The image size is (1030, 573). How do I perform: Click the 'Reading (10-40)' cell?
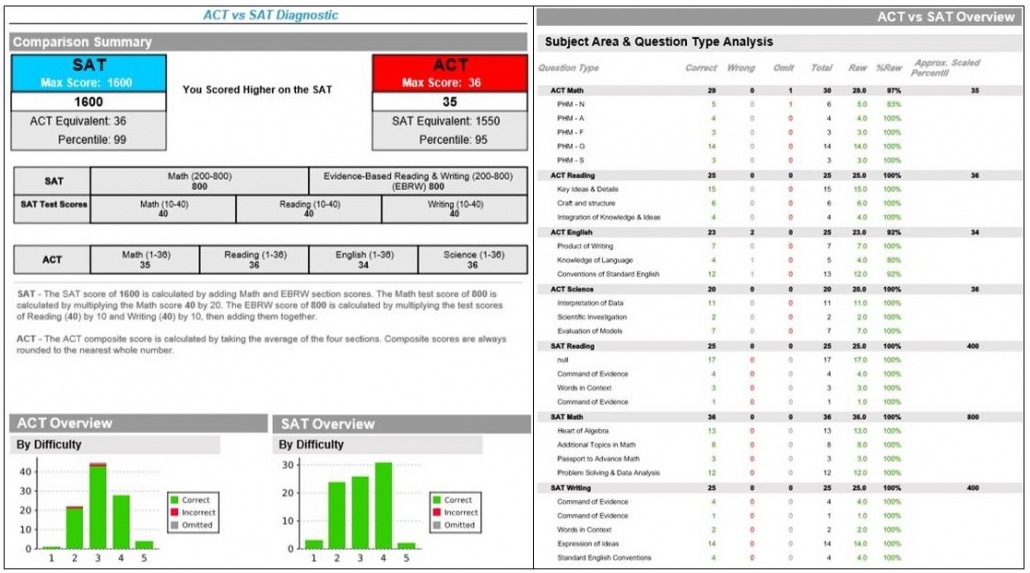point(309,209)
